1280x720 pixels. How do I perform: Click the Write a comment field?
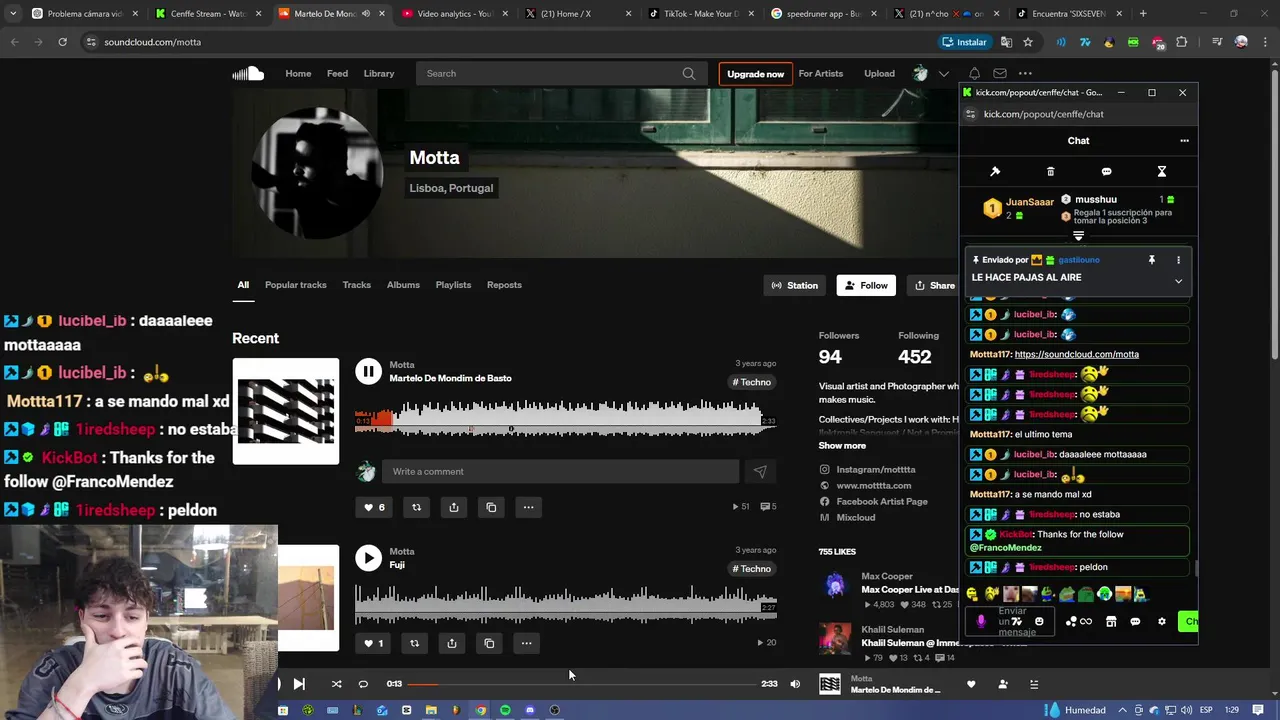(x=561, y=471)
